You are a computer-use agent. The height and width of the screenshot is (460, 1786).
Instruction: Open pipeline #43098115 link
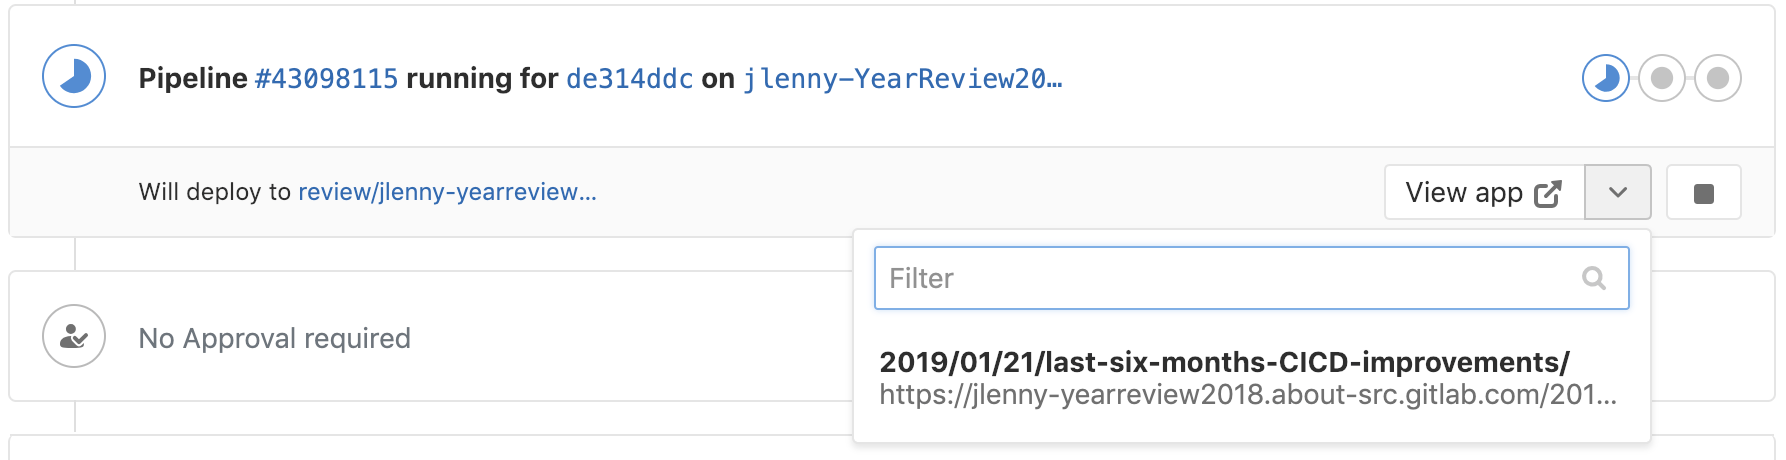point(326,79)
